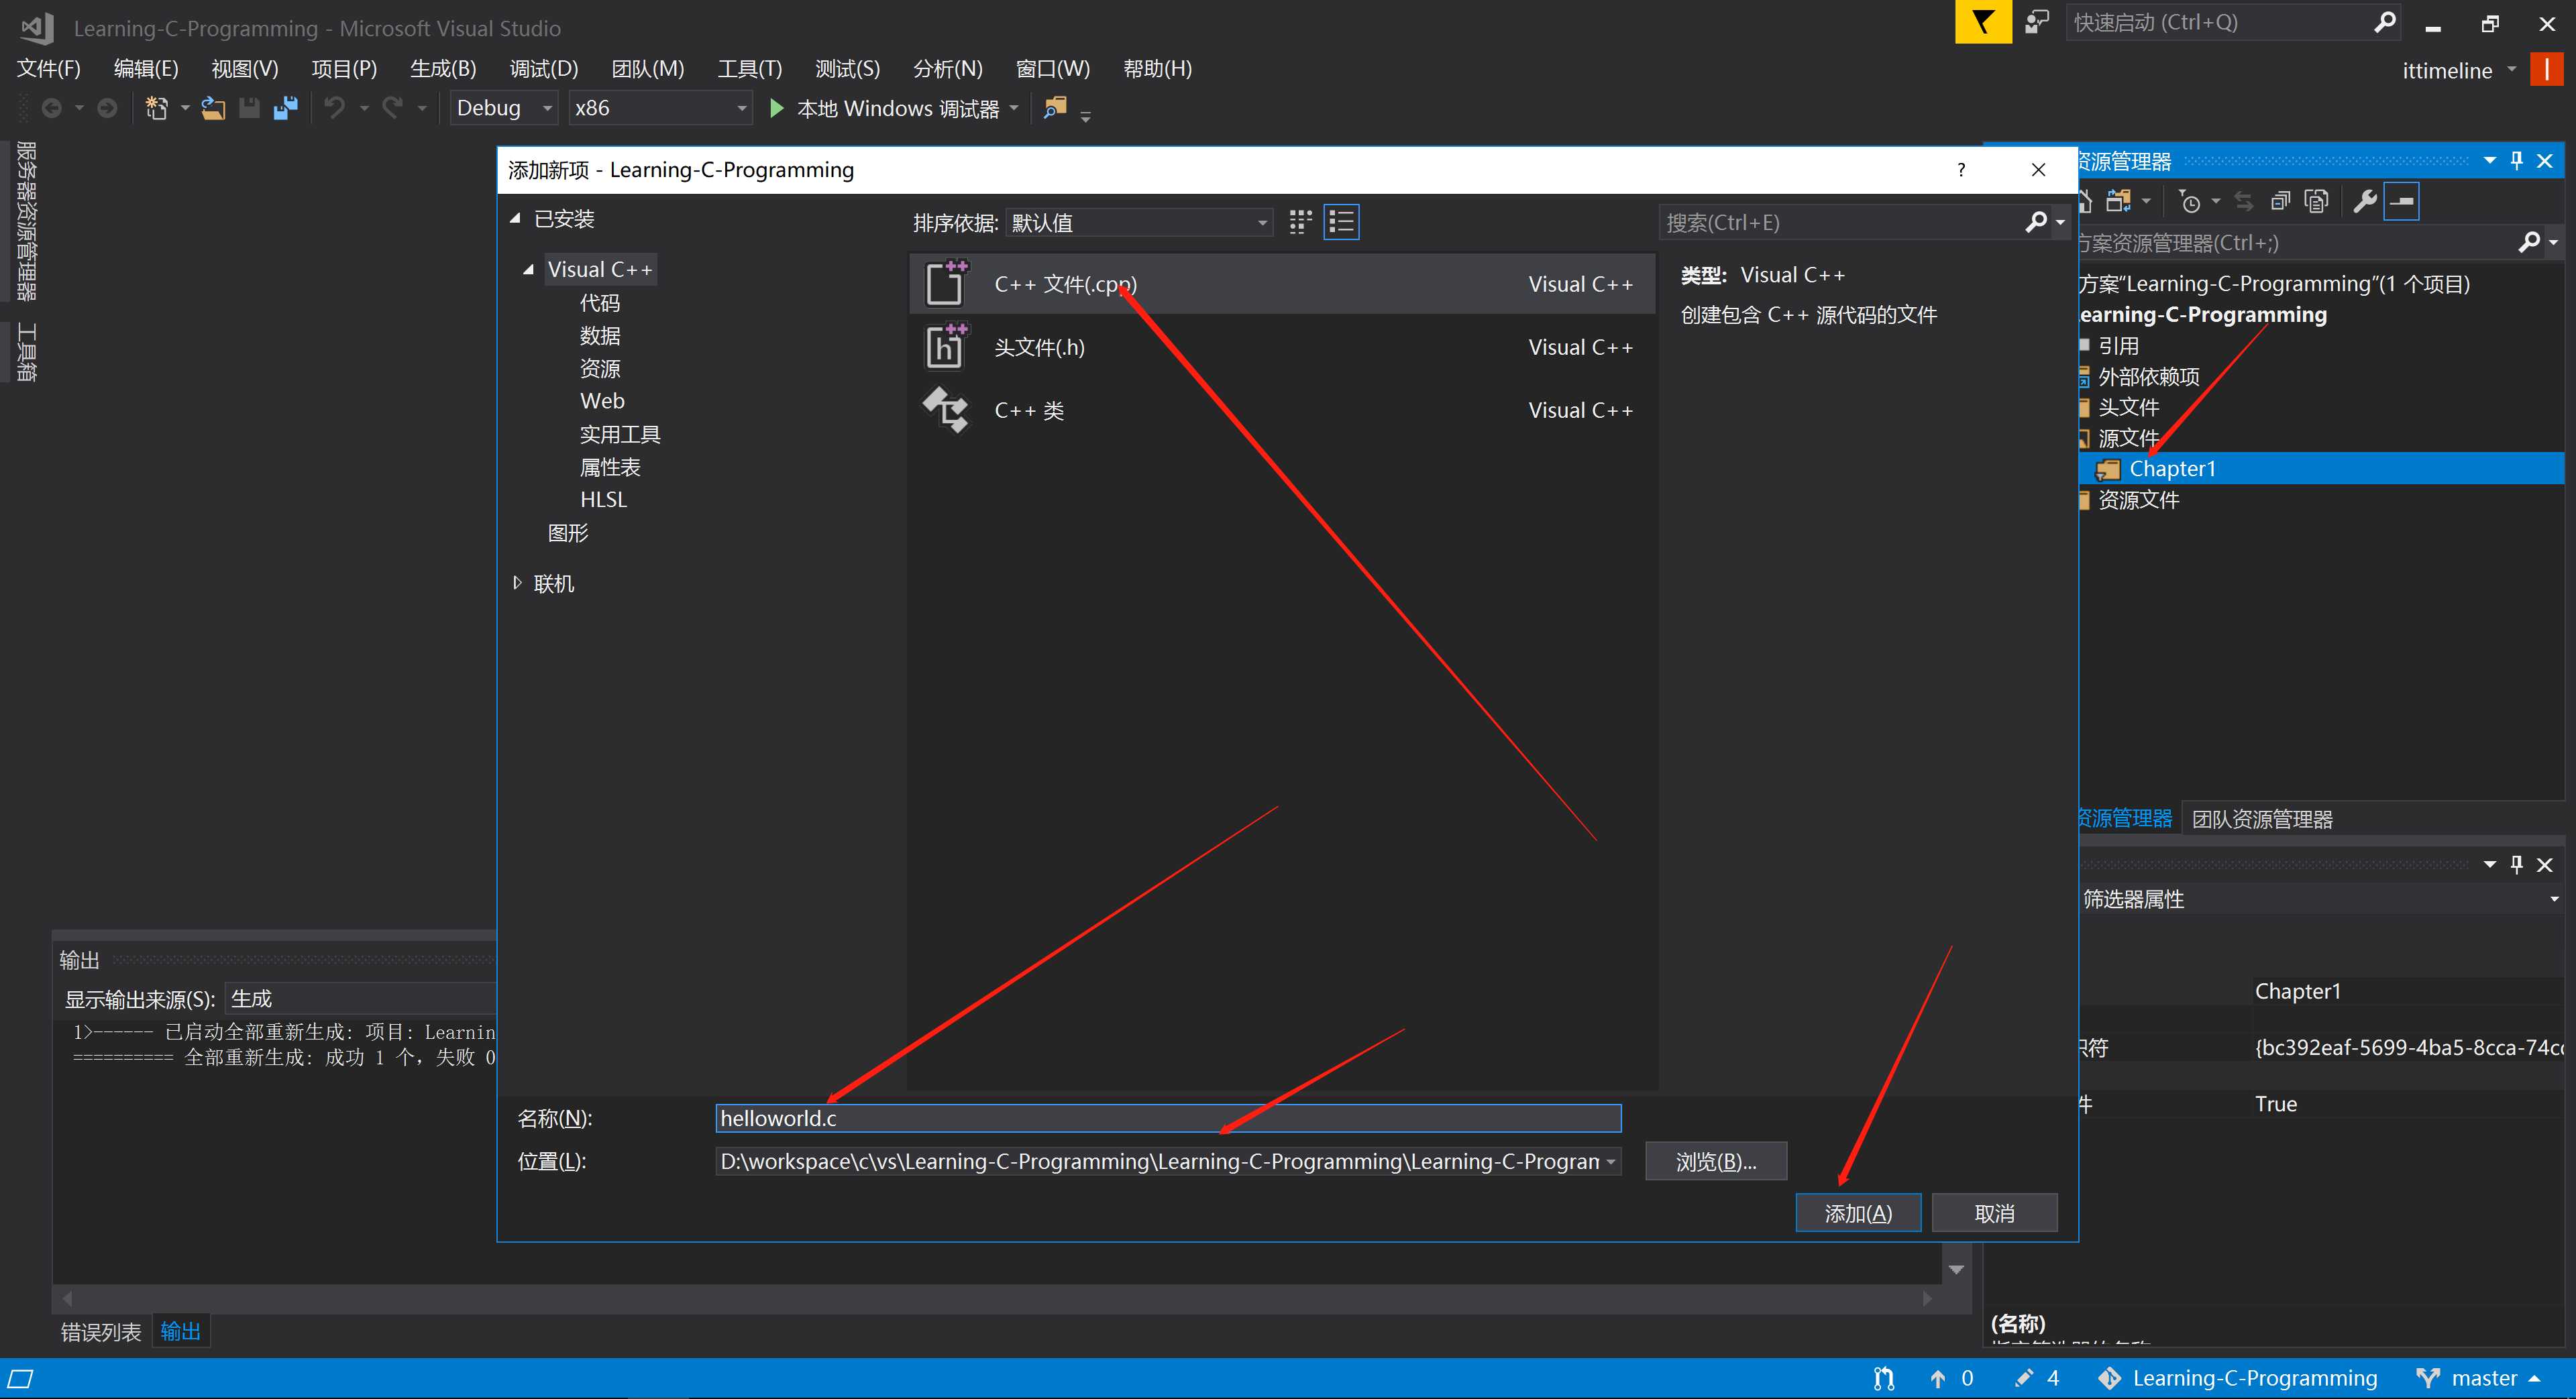Click the 浏览(B)... button
The width and height of the screenshot is (2576, 1399).
click(1716, 1161)
